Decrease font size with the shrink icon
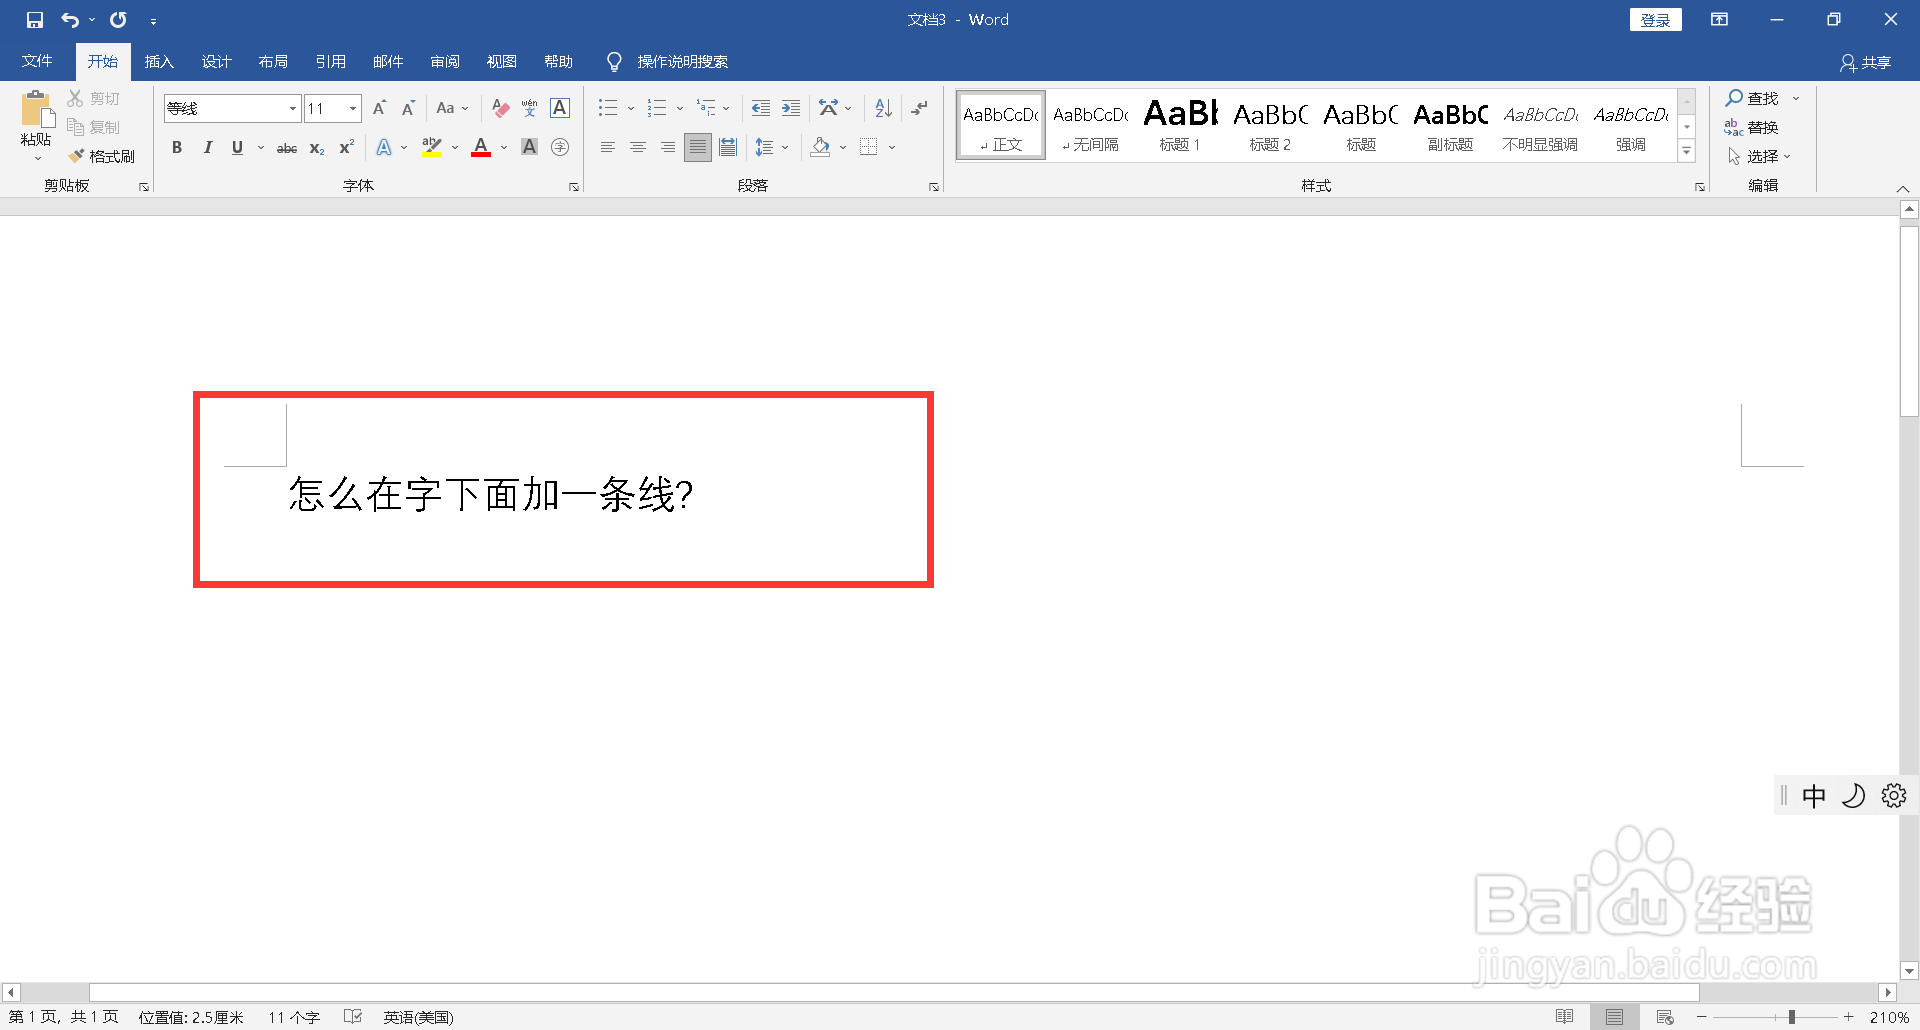Viewport: 1920px width, 1030px height. (x=408, y=108)
